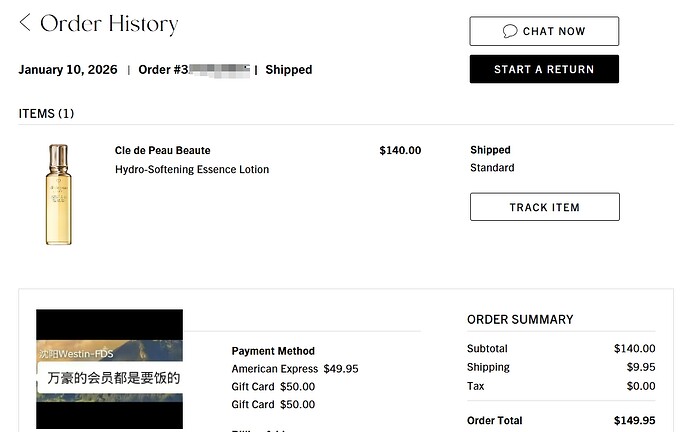Click the Track Item button
Image resolution: width=690 pixels, height=432 pixels.
pos(544,207)
